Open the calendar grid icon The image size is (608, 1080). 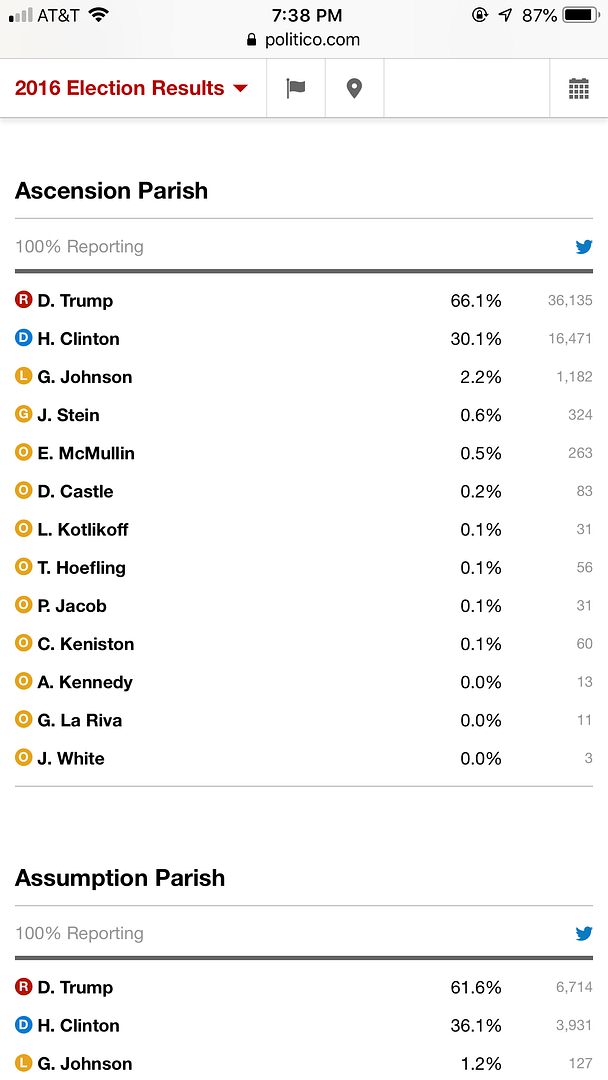click(x=579, y=88)
